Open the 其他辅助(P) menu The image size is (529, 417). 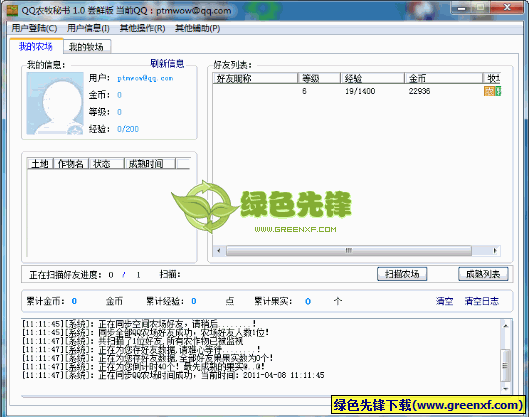pyautogui.click(x=197, y=28)
